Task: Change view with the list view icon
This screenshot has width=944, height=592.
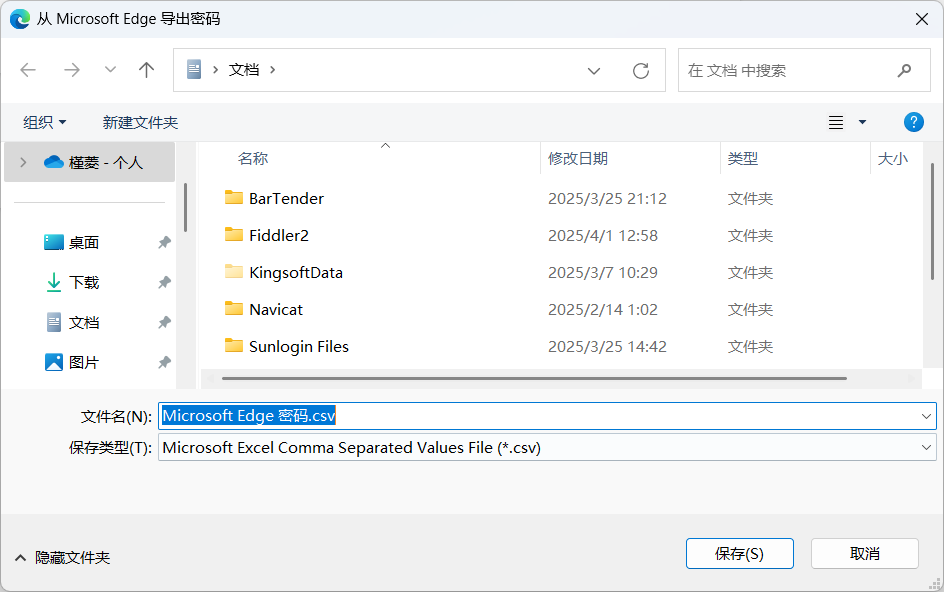Action: pyautogui.click(x=836, y=123)
